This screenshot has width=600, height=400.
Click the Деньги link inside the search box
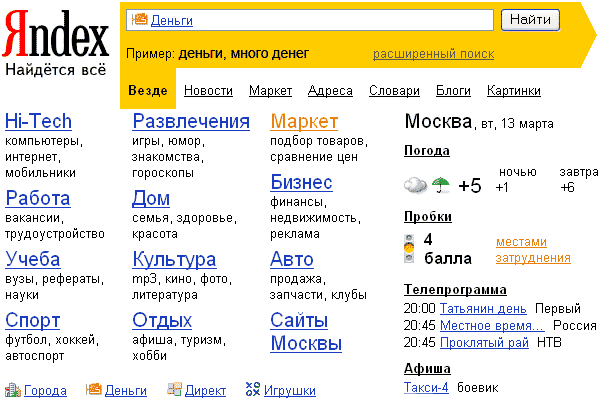[x=171, y=20]
